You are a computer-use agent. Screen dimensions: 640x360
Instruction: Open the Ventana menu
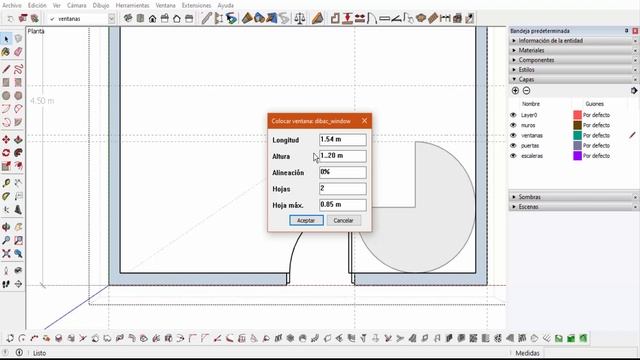165,5
